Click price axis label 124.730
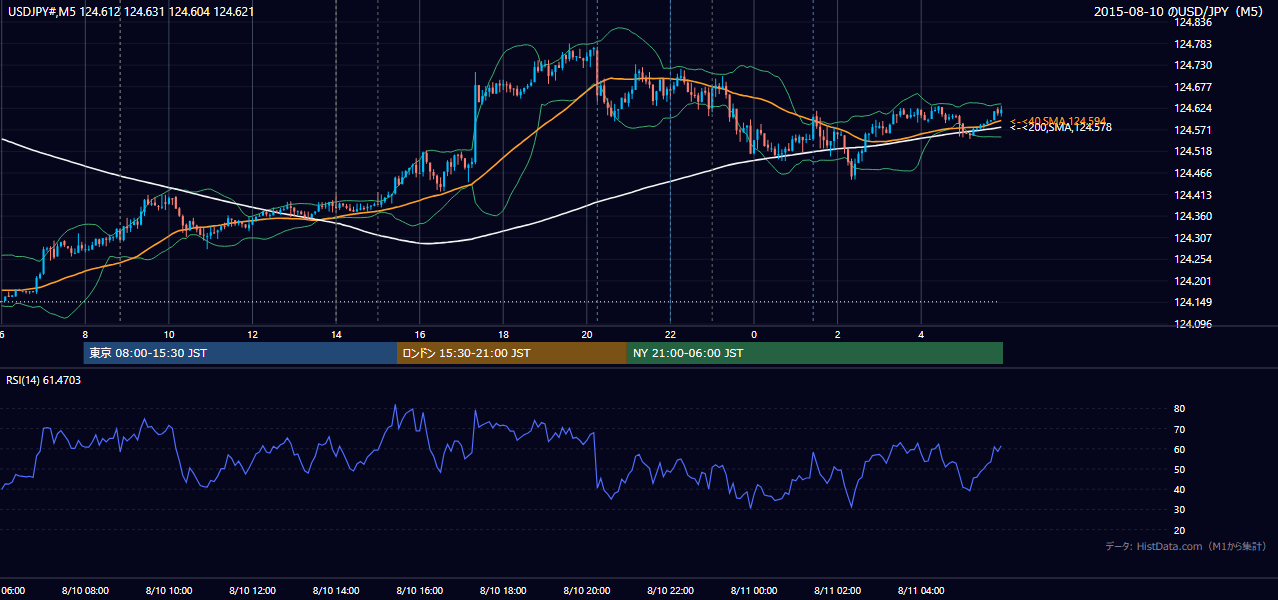This screenshot has height=600, width=1278. [x=1195, y=65]
